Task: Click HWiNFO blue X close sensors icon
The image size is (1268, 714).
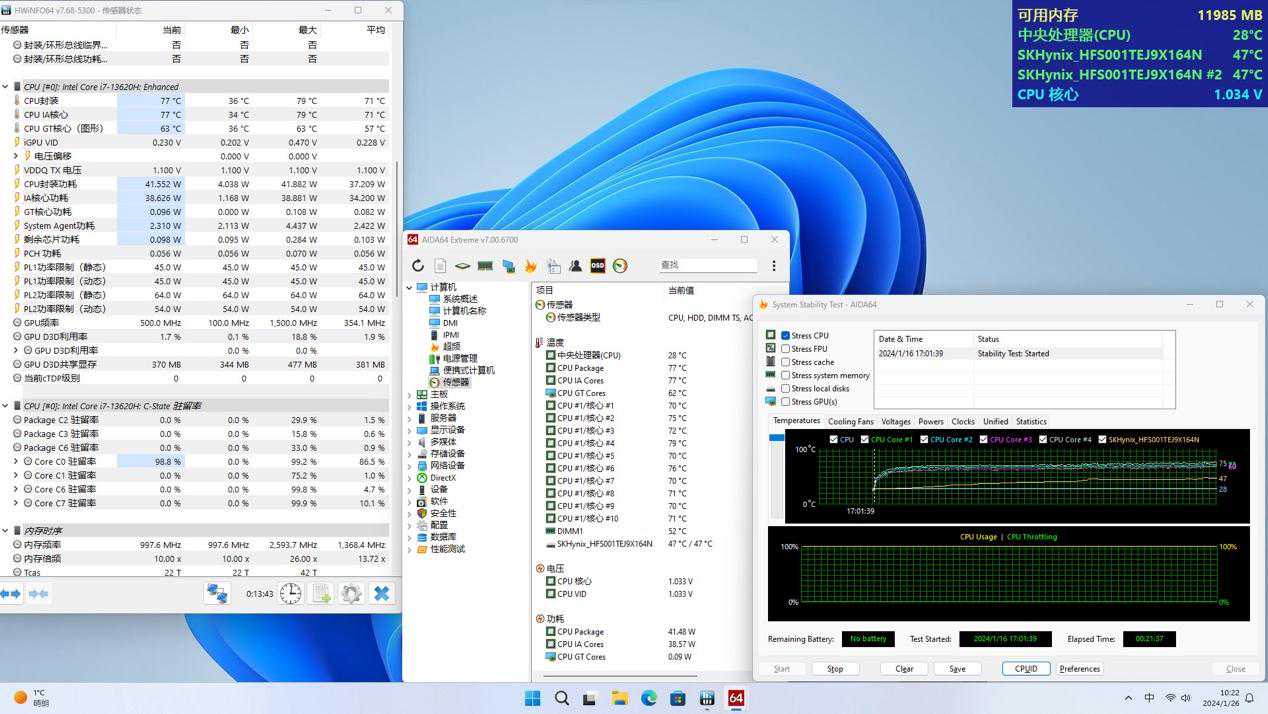Action: (381, 594)
